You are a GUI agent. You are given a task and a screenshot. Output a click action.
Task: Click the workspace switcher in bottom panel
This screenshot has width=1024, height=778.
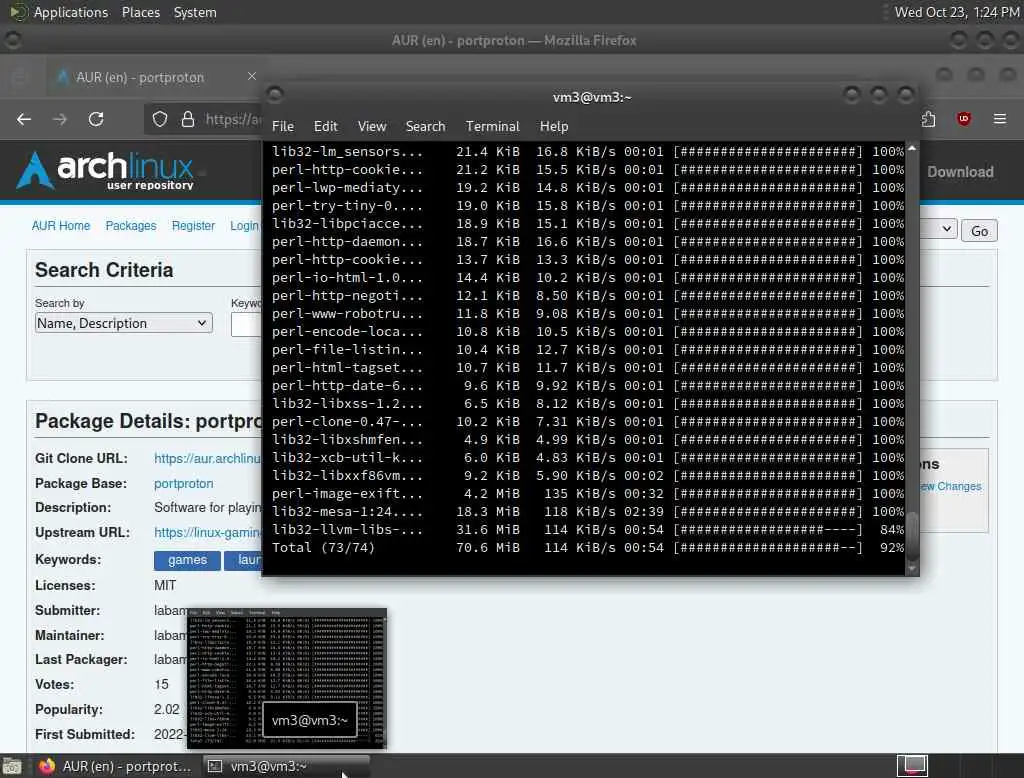click(912, 766)
